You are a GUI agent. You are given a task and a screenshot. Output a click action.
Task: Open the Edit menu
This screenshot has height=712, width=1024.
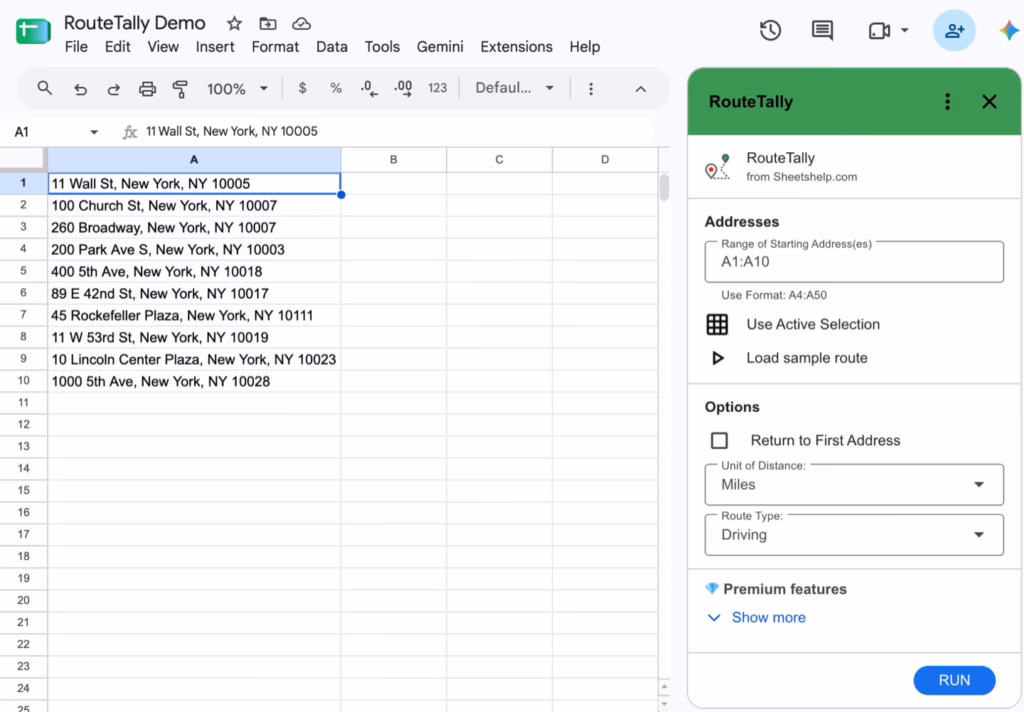pyautogui.click(x=118, y=47)
